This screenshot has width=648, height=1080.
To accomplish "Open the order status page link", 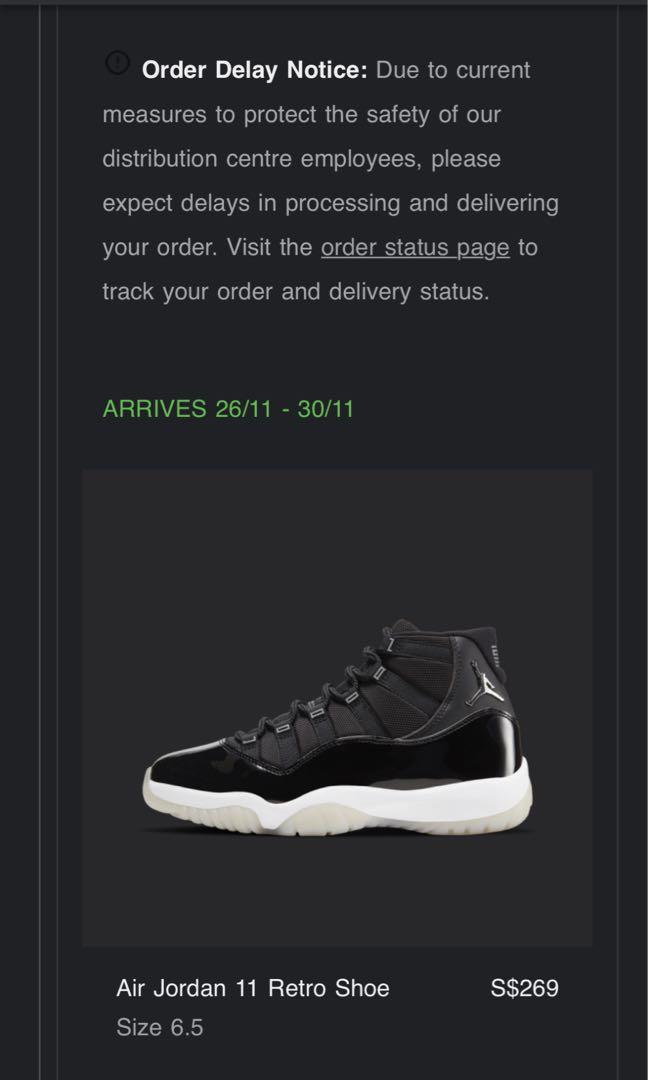I will point(415,247).
